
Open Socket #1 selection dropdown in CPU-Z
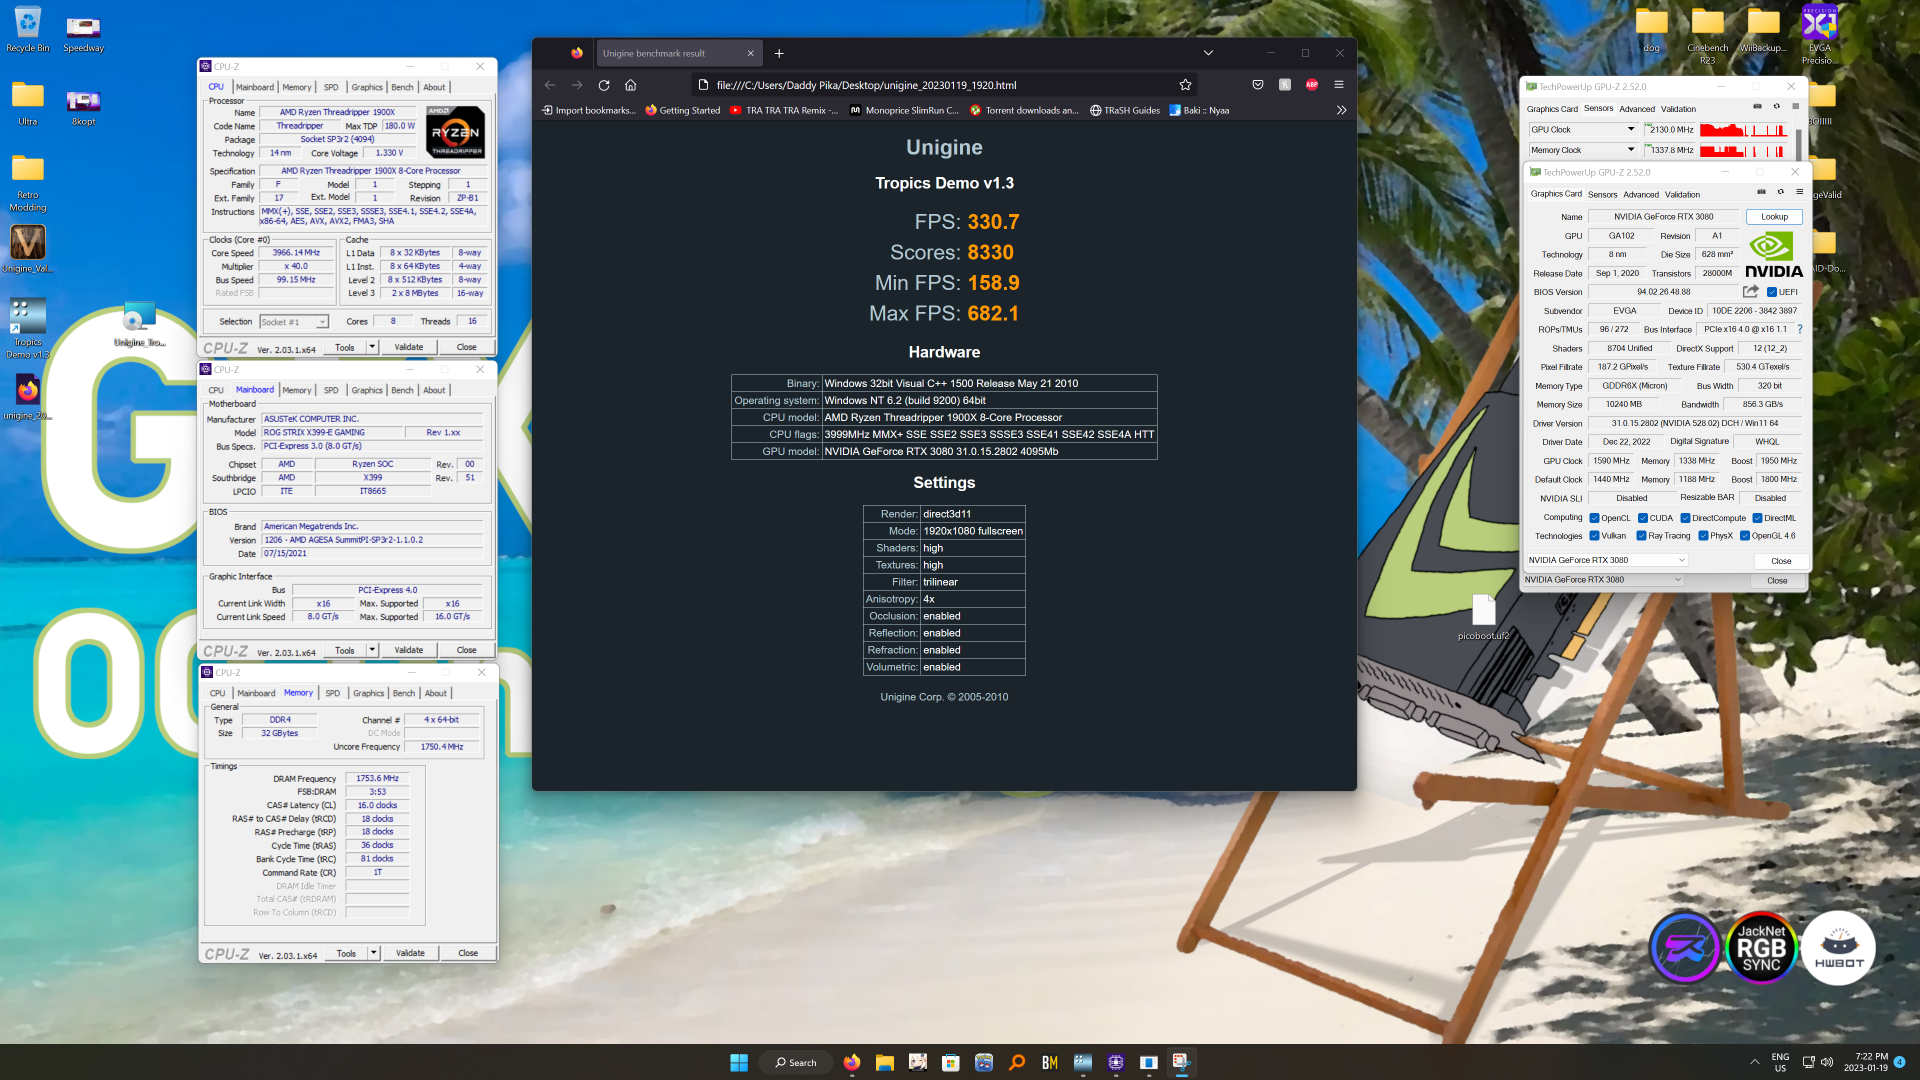[294, 322]
